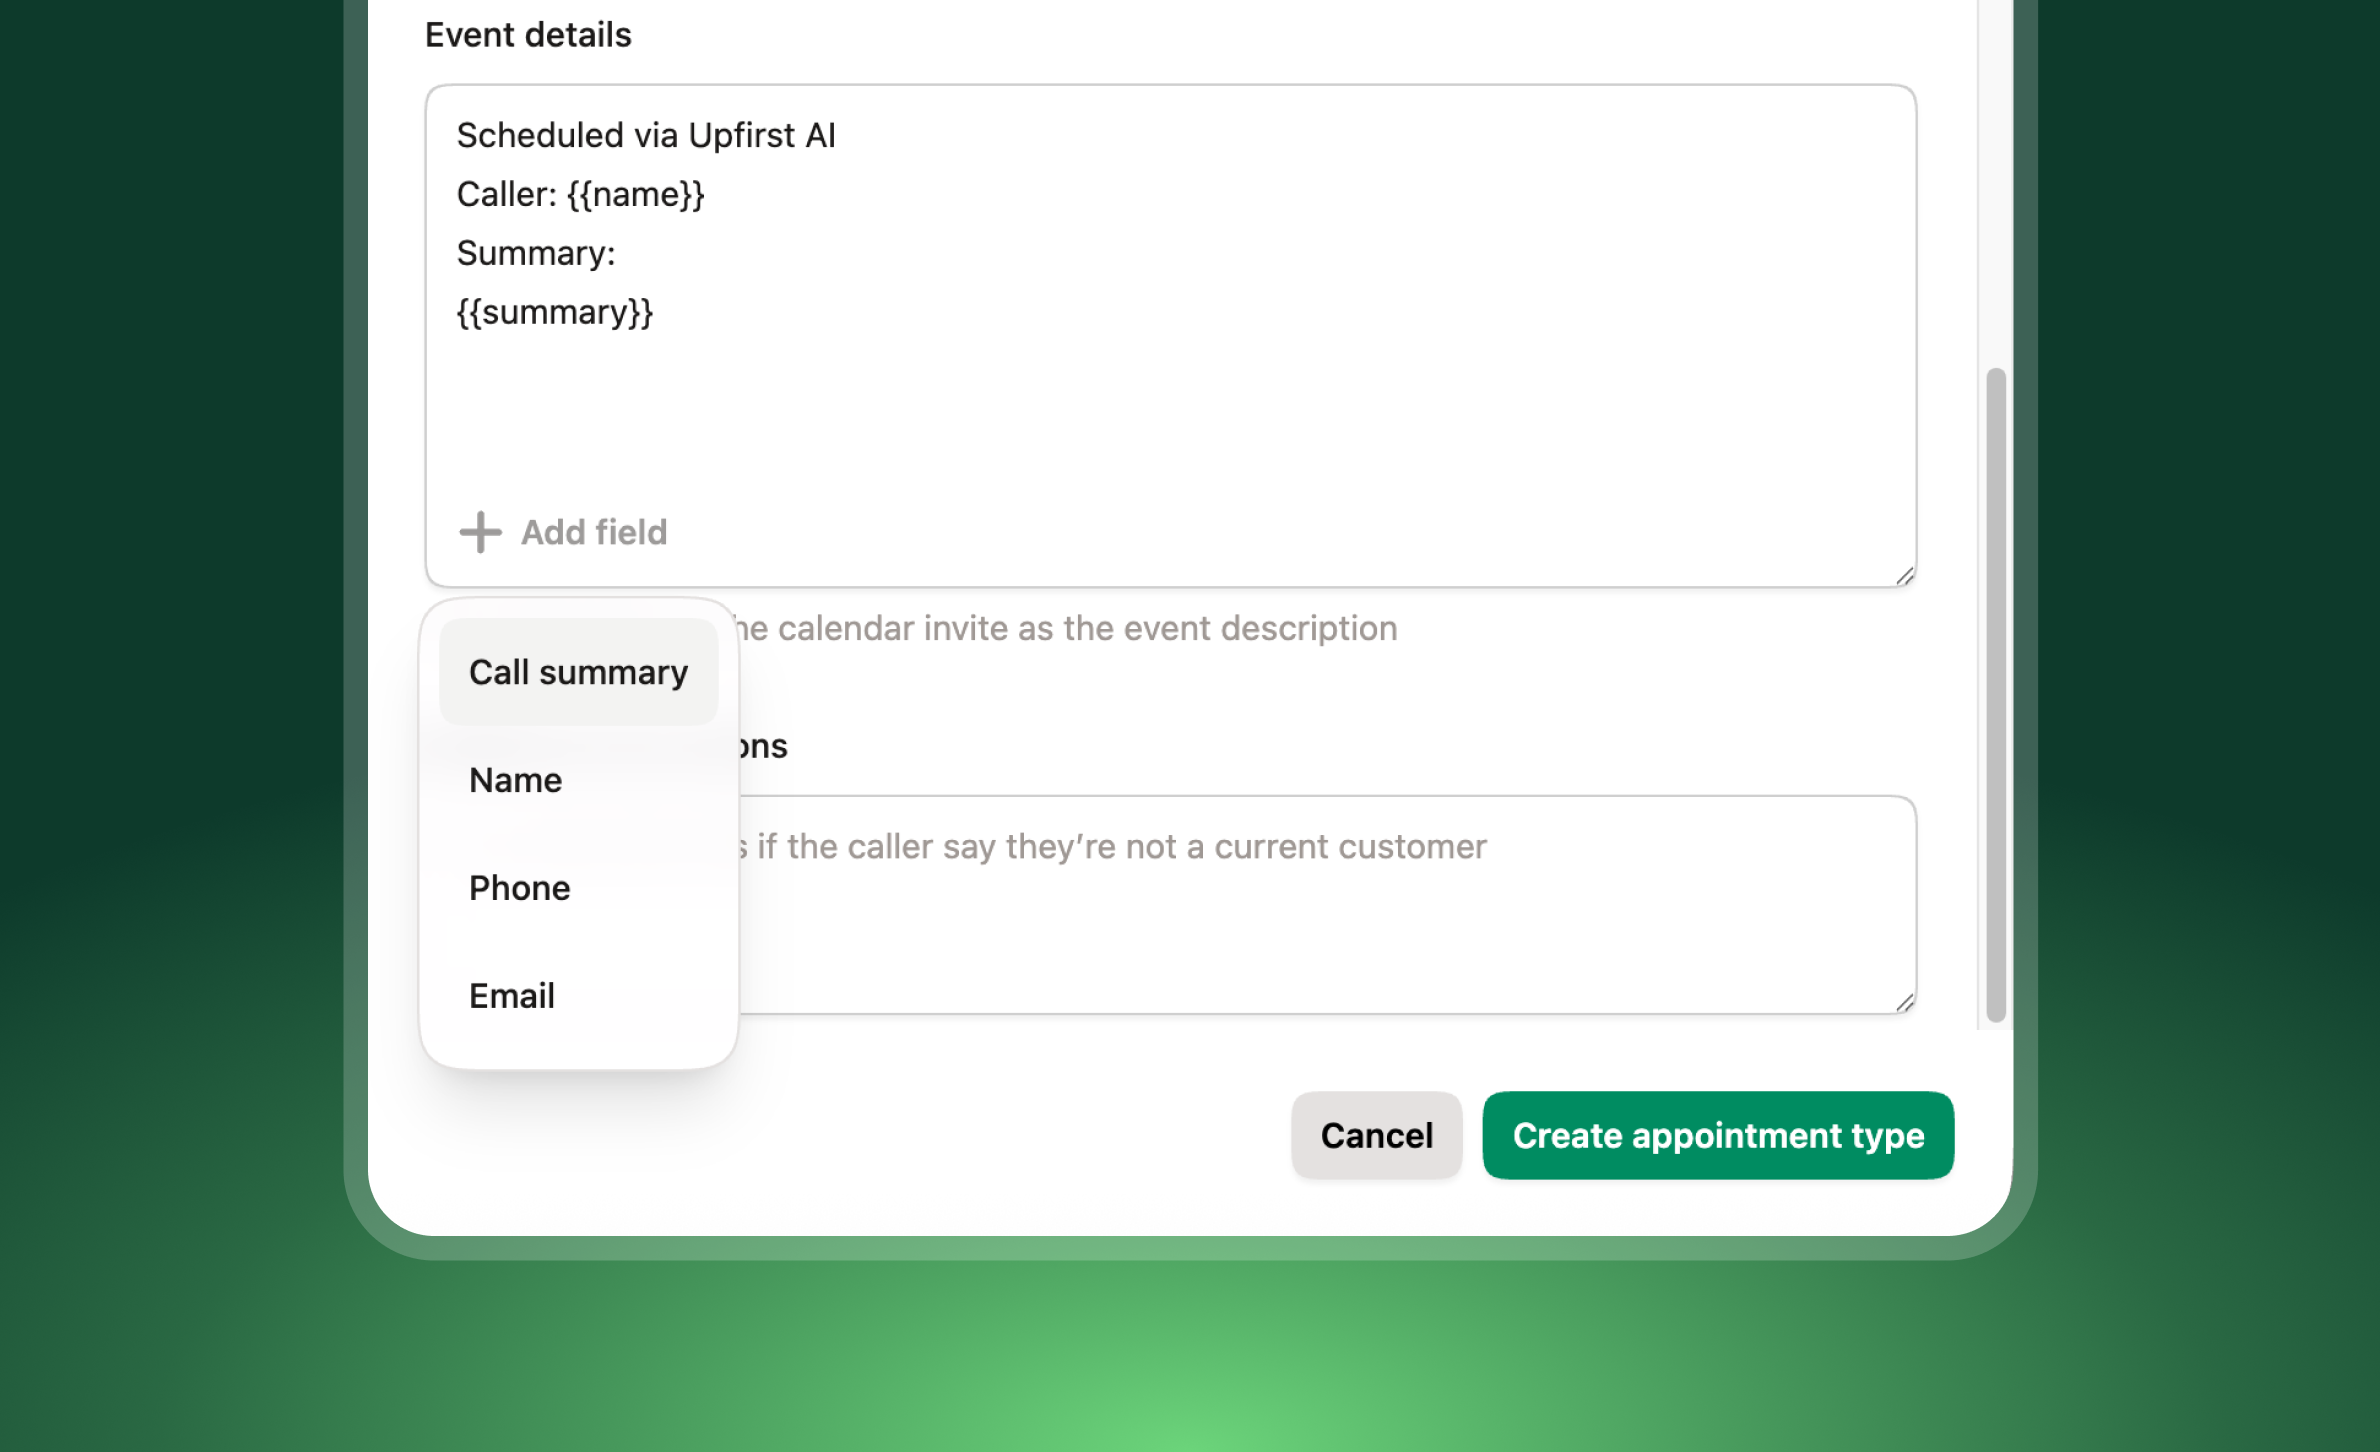The width and height of the screenshot is (2380, 1452).
Task: Click the plus icon beside Add field
Action: 480,532
